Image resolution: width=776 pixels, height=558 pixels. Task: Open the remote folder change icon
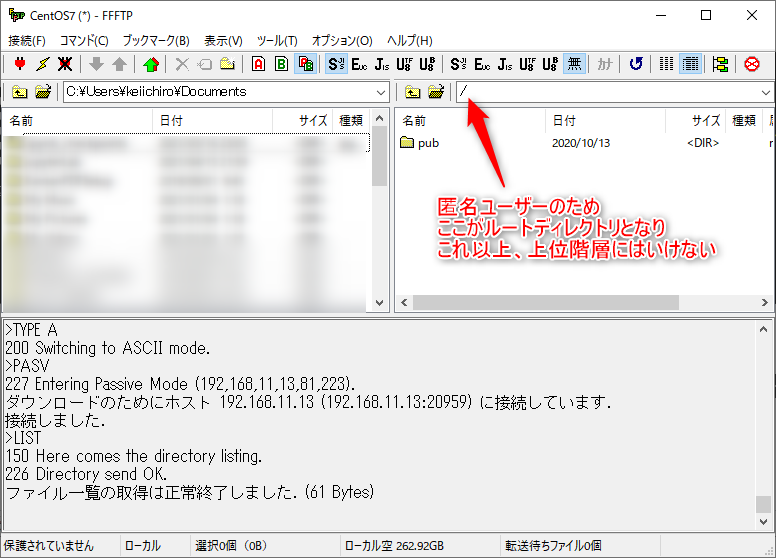[x=436, y=92]
